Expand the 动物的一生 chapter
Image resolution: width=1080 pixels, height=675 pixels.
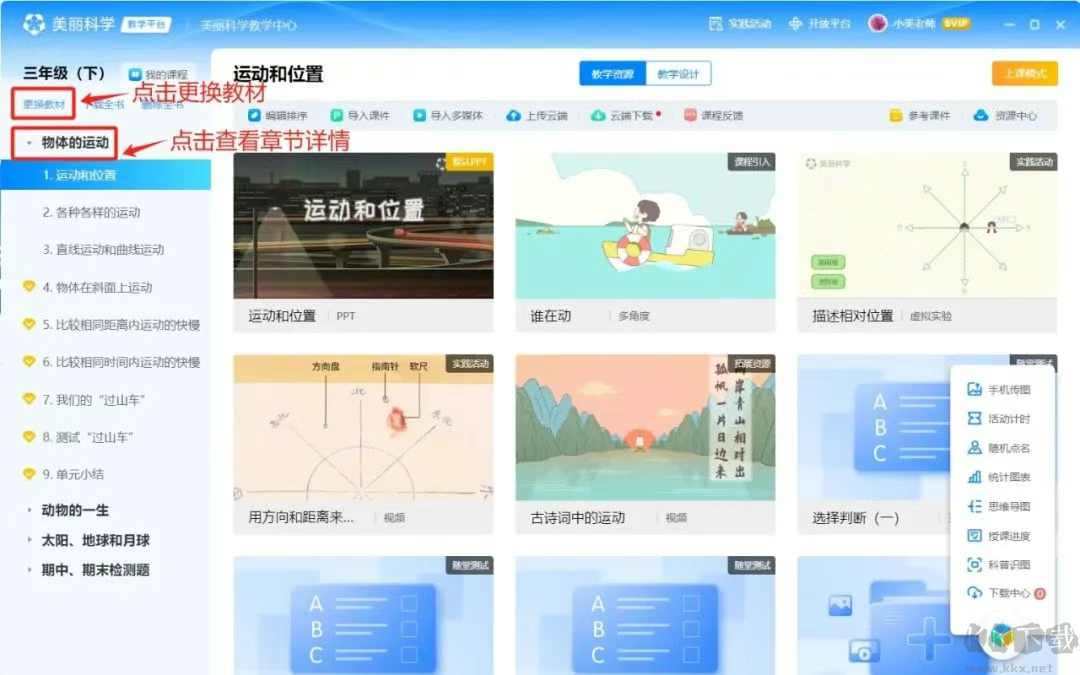pos(29,510)
